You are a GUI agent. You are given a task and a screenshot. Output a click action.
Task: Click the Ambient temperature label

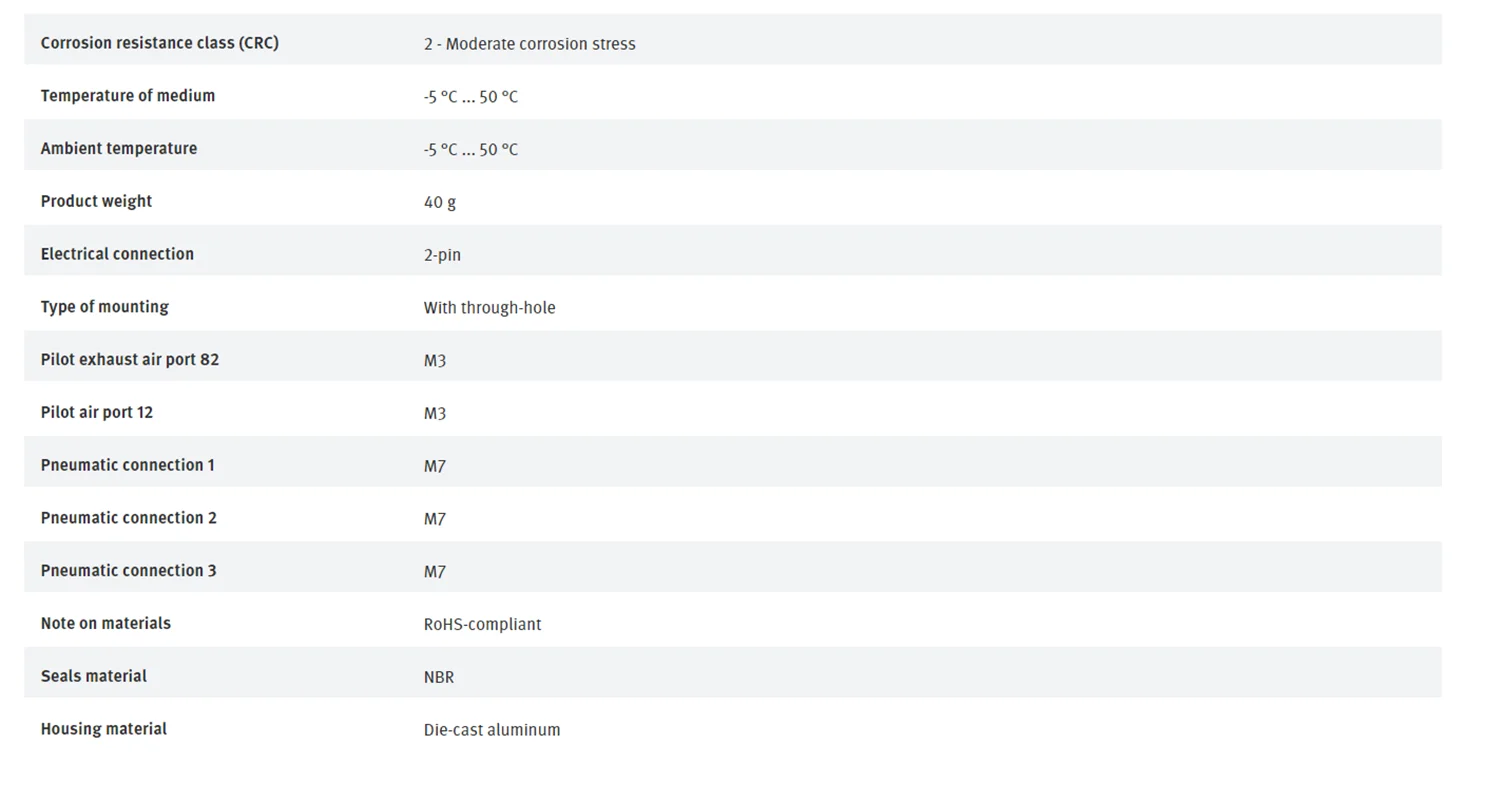click(118, 149)
